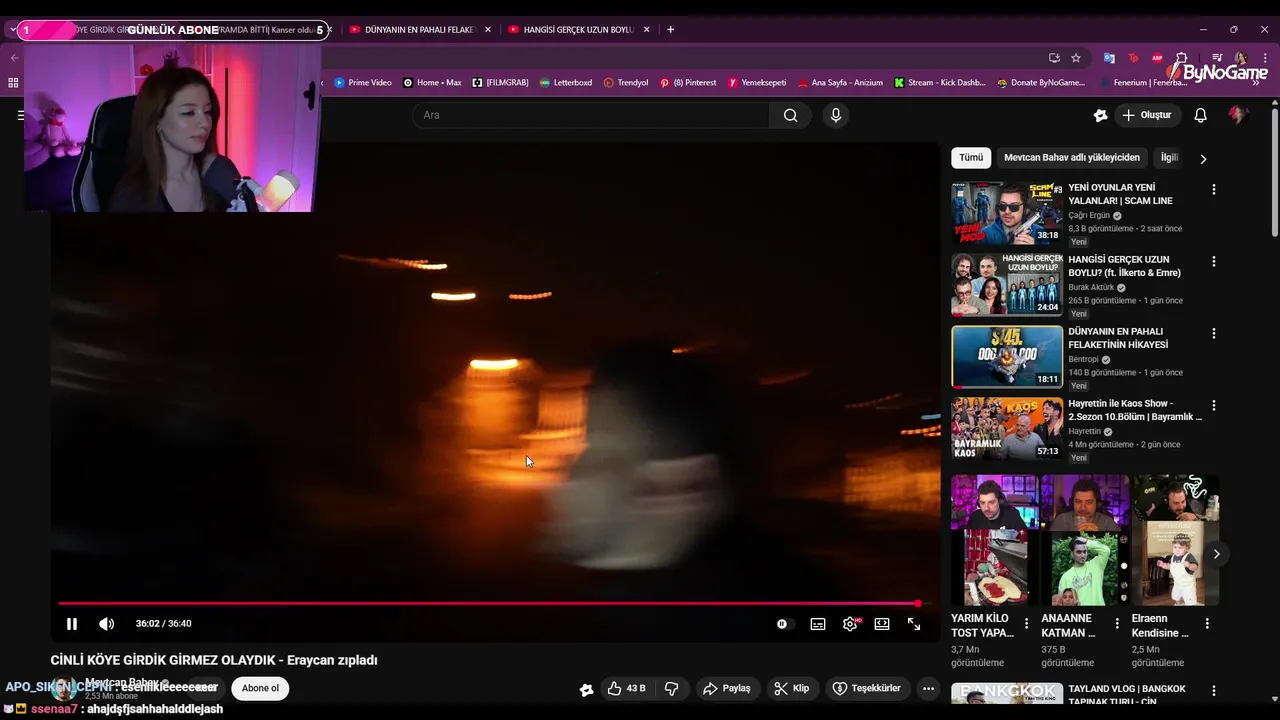This screenshot has height=720, width=1280.
Task: Show next shorts with arrow button
Action: point(1216,553)
